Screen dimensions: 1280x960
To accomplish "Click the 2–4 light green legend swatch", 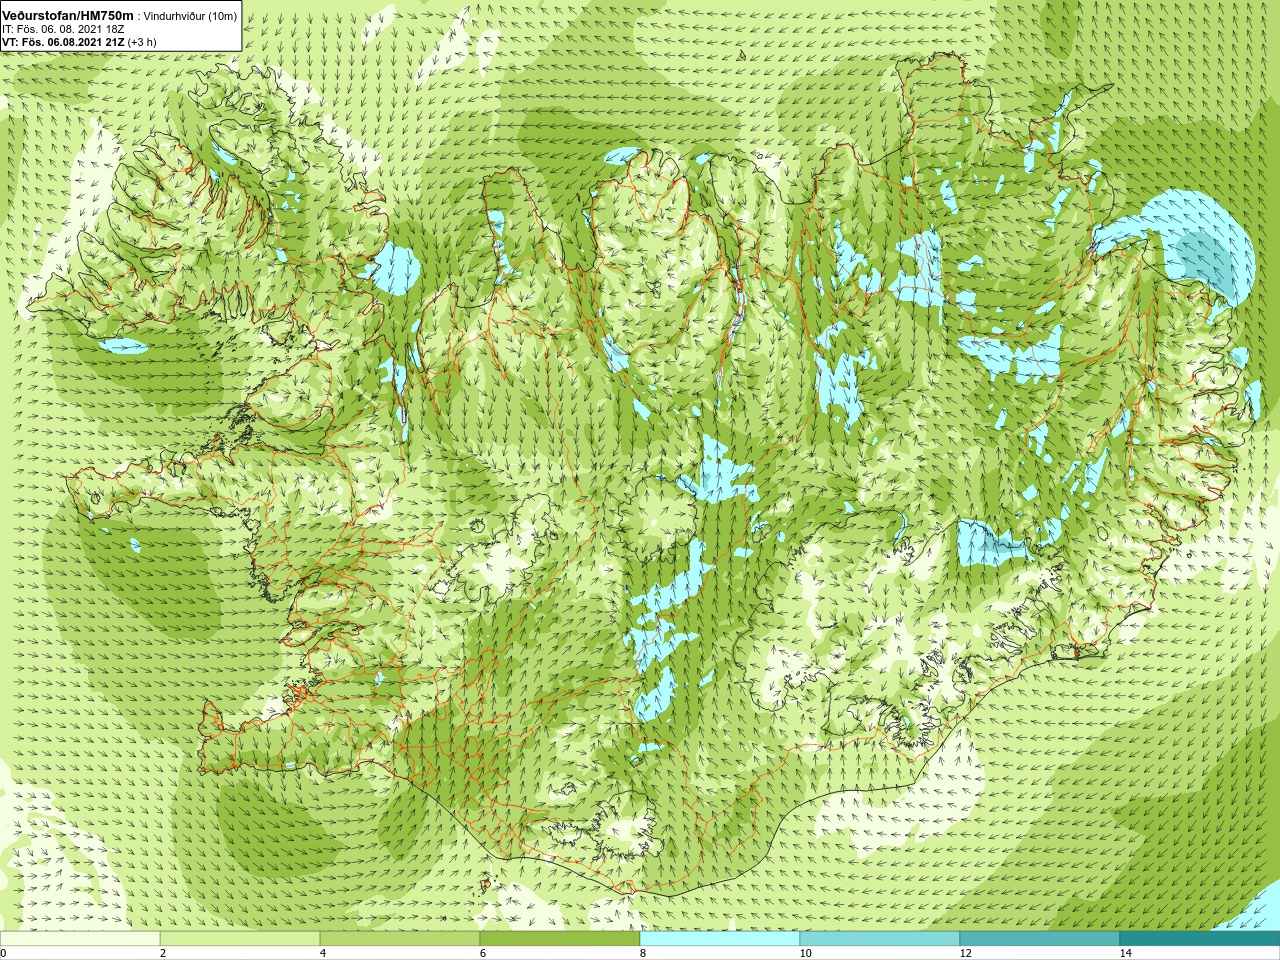I will 240,939.
